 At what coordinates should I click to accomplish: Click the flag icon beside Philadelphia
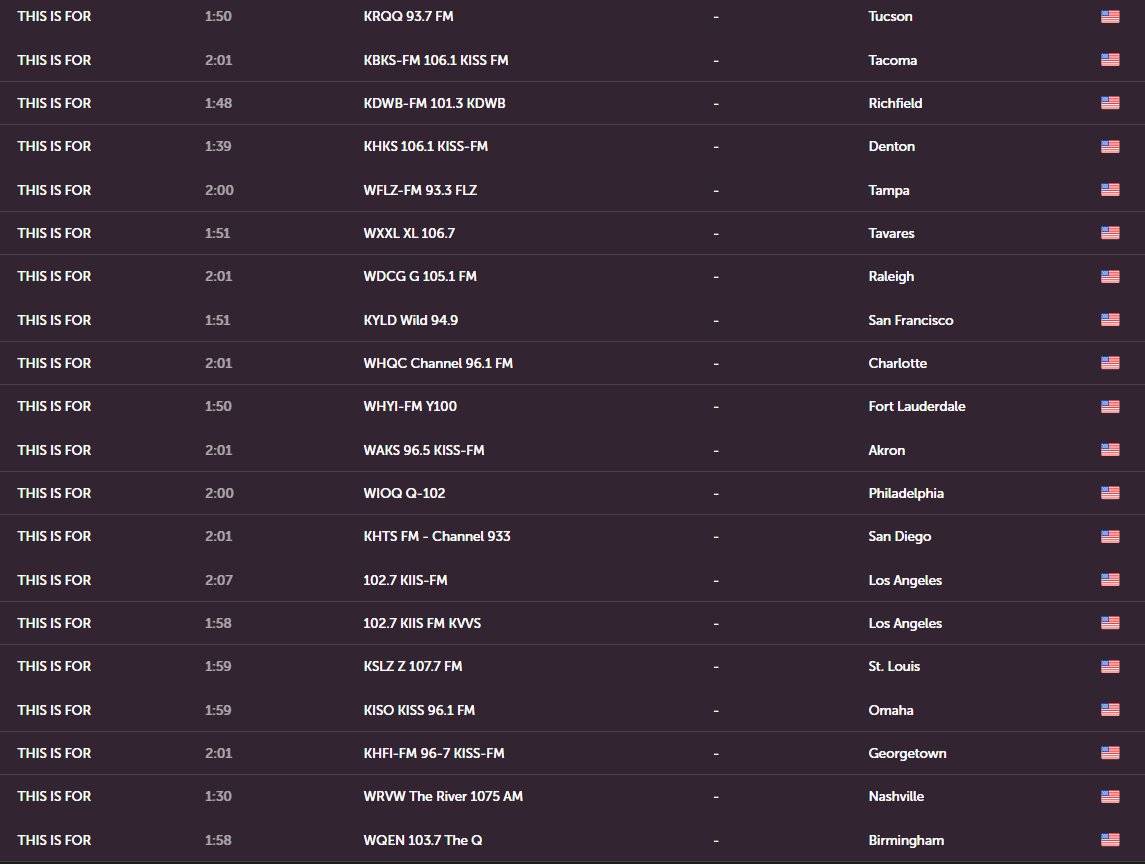point(1110,493)
